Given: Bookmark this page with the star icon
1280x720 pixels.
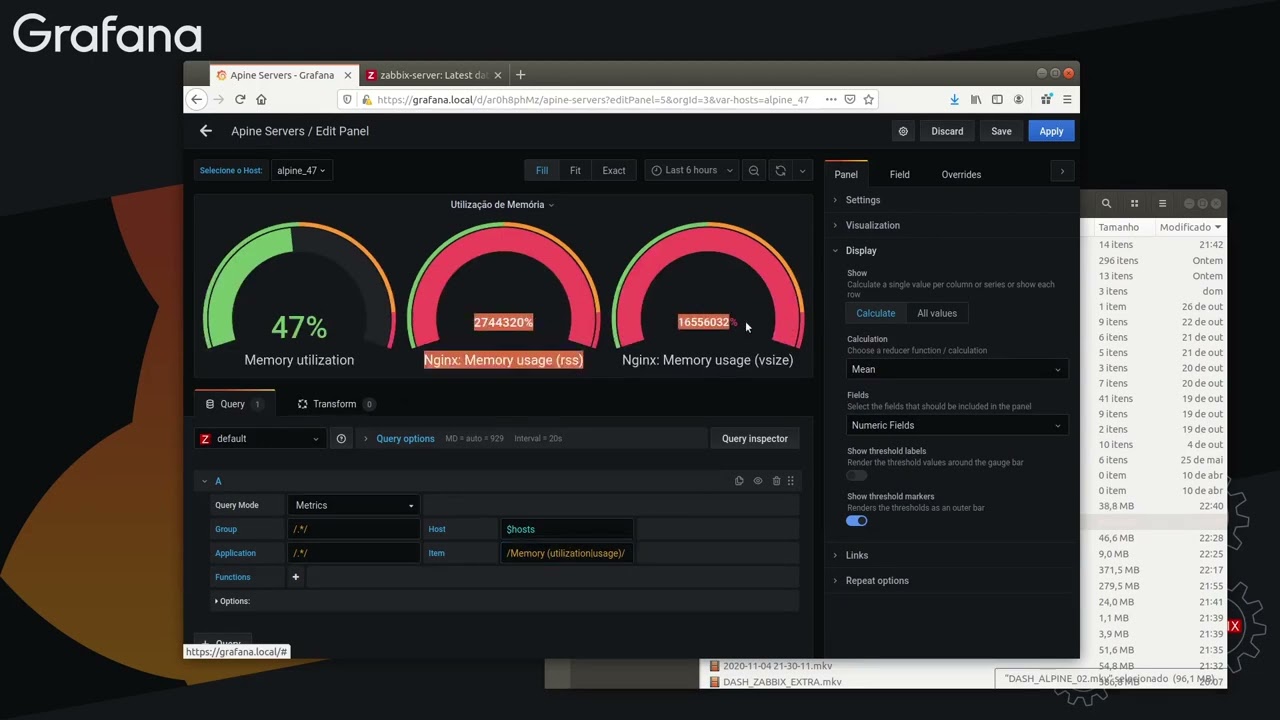Looking at the screenshot, I should tap(869, 99).
